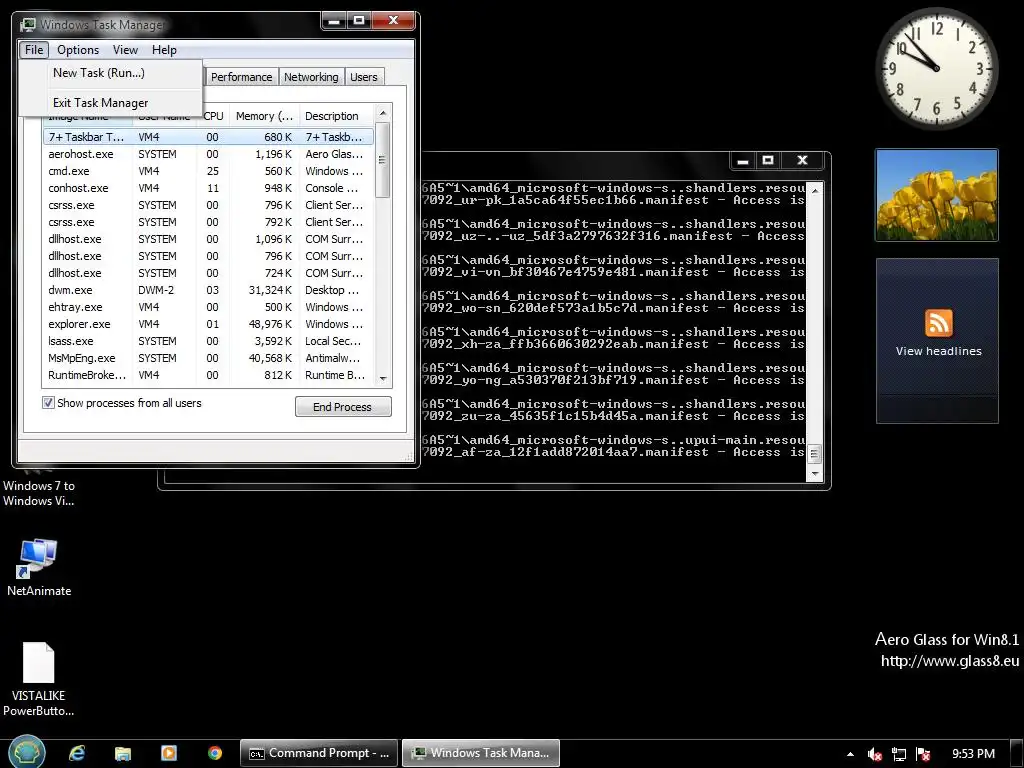Click the muted volume tray icon
This screenshot has width=1024, height=768.
(874, 754)
